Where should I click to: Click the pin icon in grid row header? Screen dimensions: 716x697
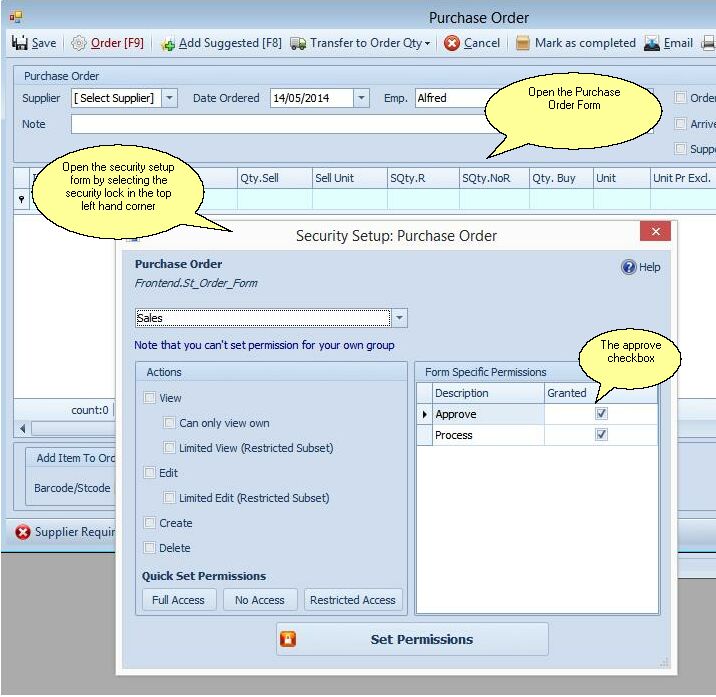(21, 200)
